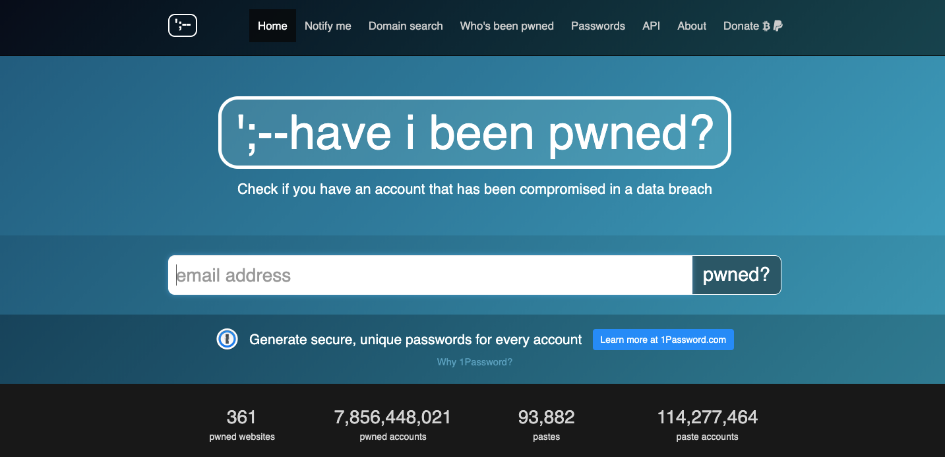This screenshot has width=945, height=457.
Task: Open Domain search in the navbar
Action: (405, 26)
